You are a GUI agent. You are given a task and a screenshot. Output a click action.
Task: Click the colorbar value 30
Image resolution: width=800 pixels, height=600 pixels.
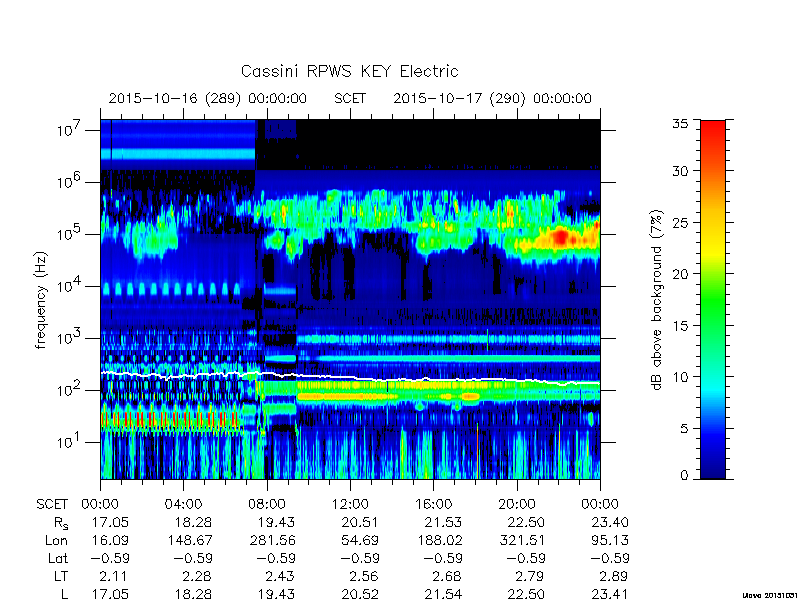[x=681, y=171]
